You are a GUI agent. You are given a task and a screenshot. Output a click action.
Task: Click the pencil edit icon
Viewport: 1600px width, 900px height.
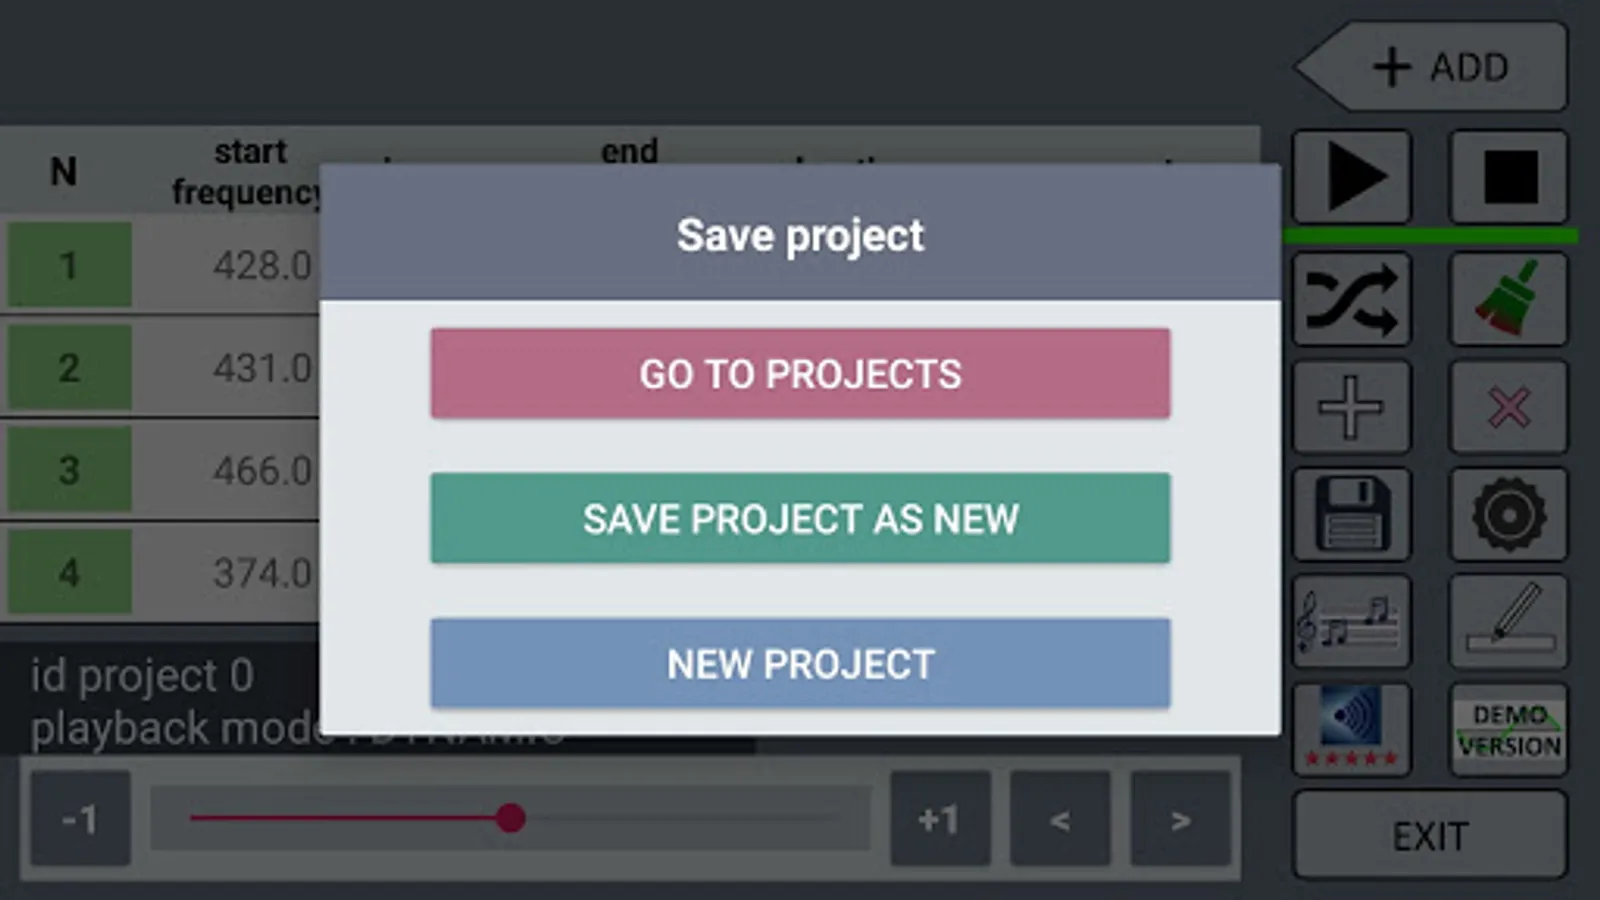[x=1508, y=621]
